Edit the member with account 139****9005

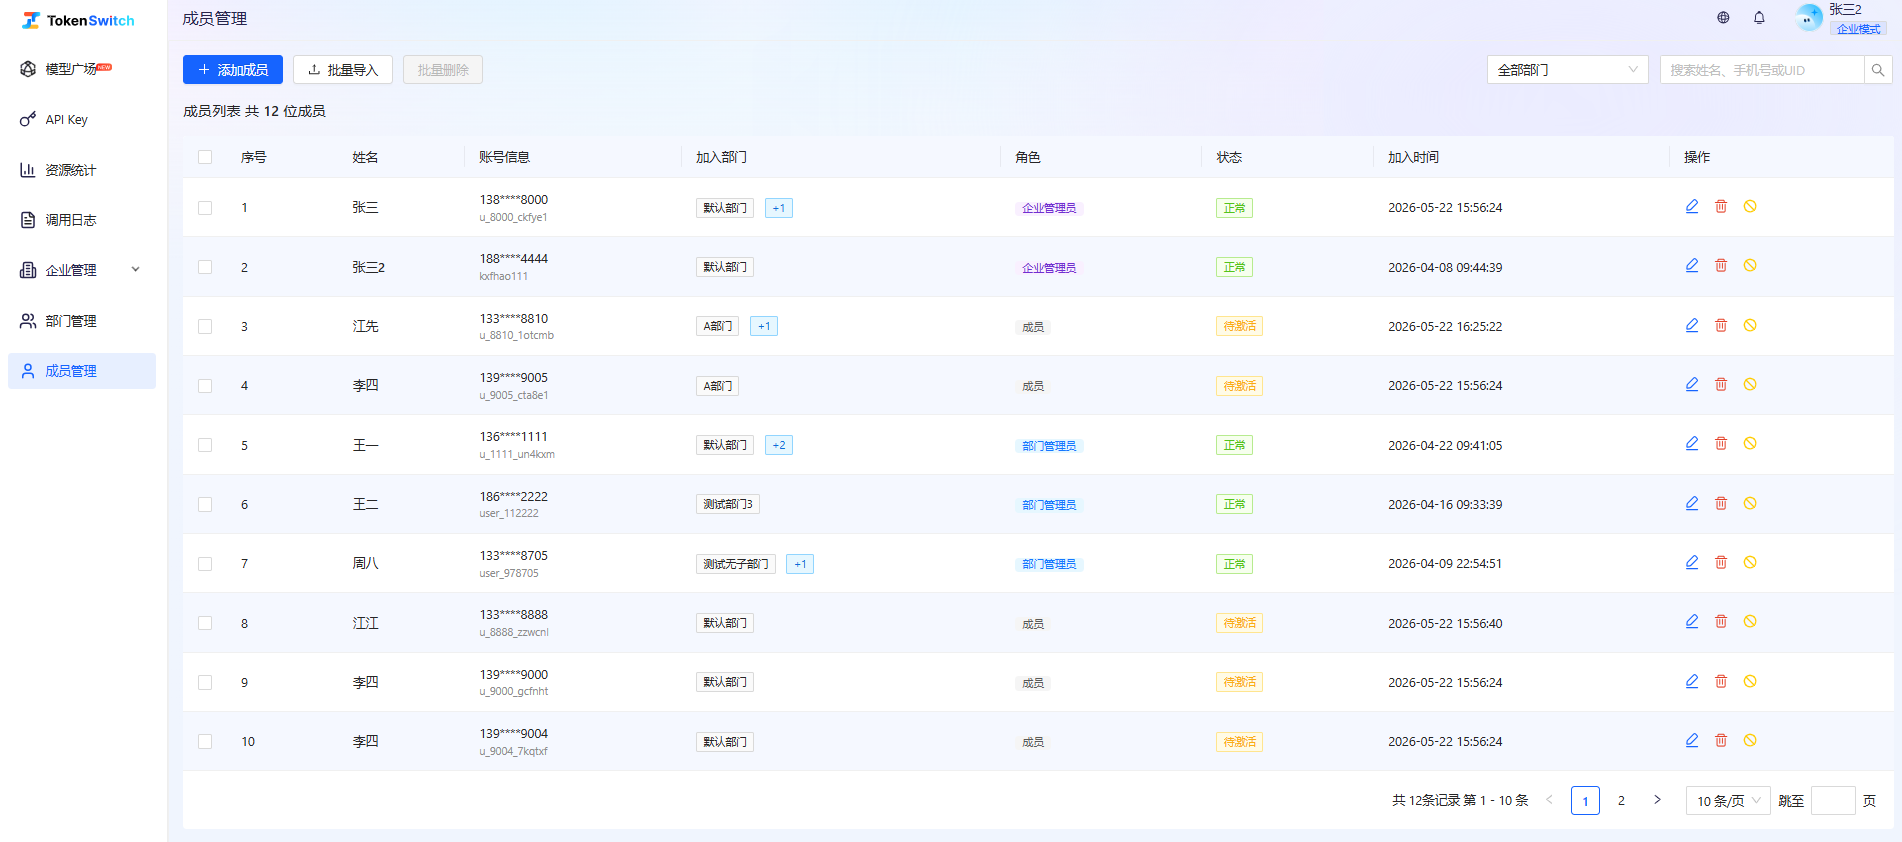pos(1692,385)
